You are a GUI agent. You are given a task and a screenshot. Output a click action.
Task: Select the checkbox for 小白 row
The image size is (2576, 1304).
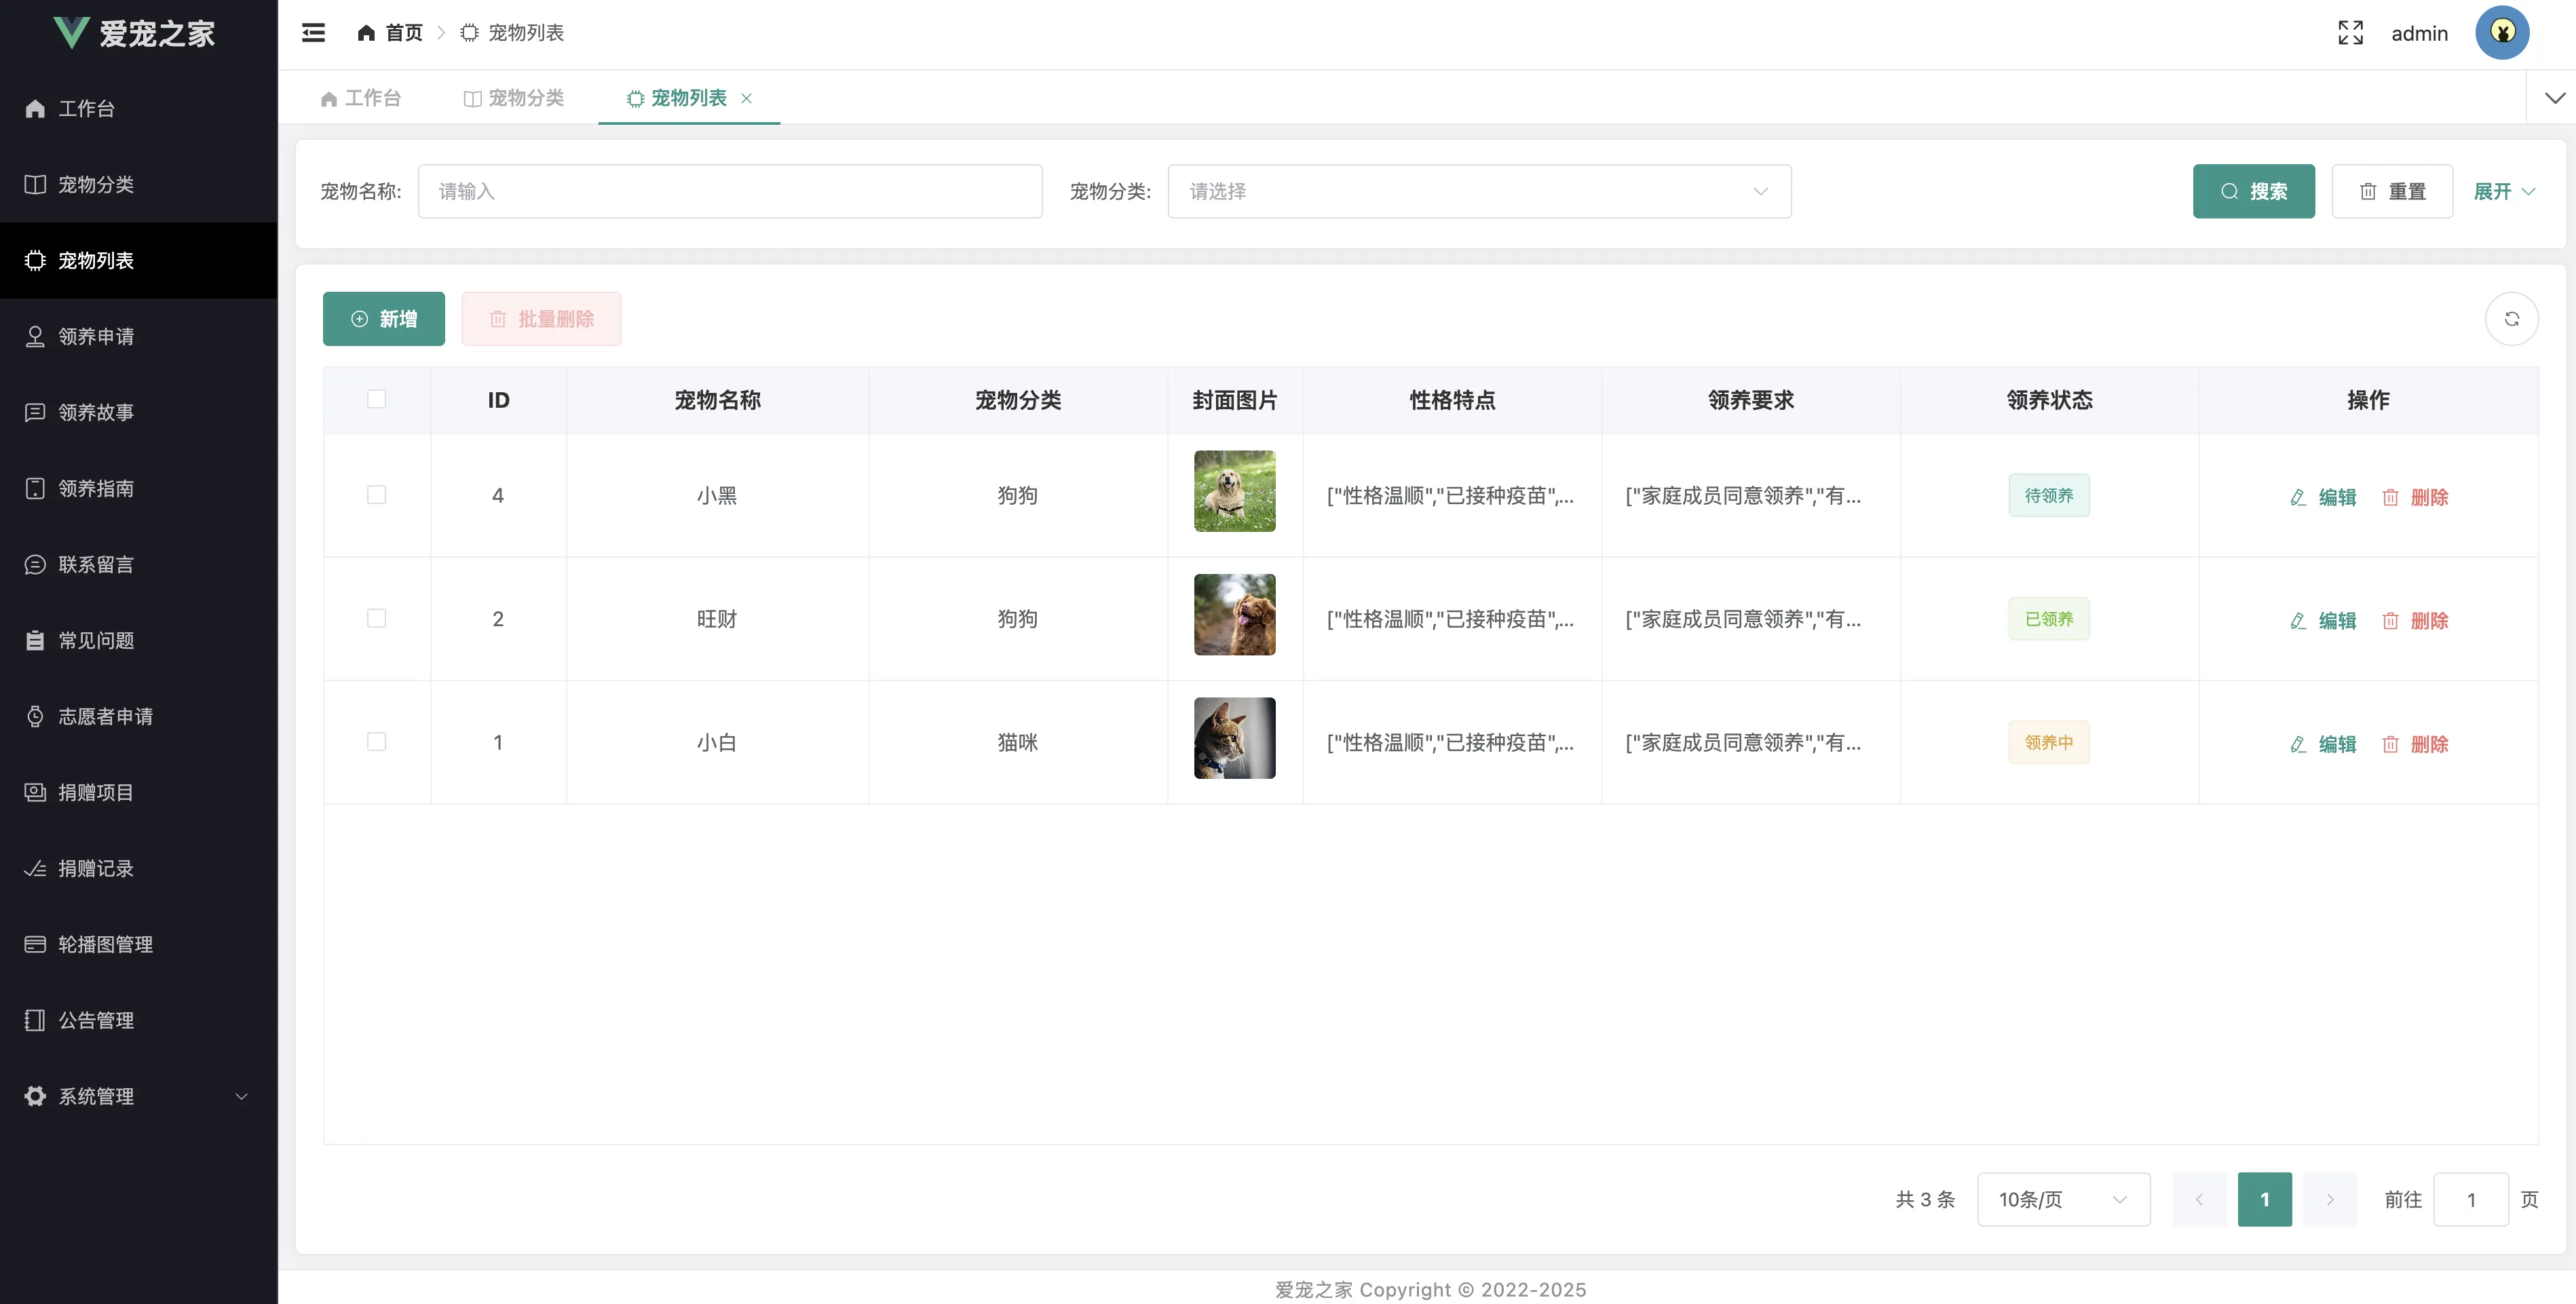(x=376, y=742)
